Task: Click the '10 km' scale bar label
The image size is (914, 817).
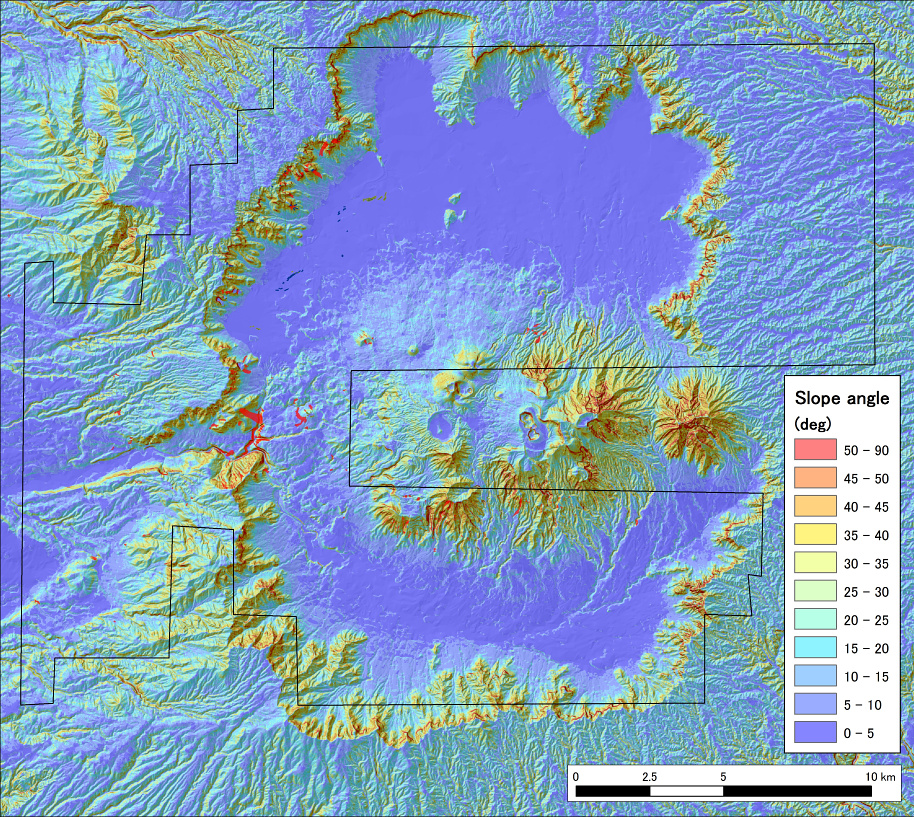Action: pos(880,777)
